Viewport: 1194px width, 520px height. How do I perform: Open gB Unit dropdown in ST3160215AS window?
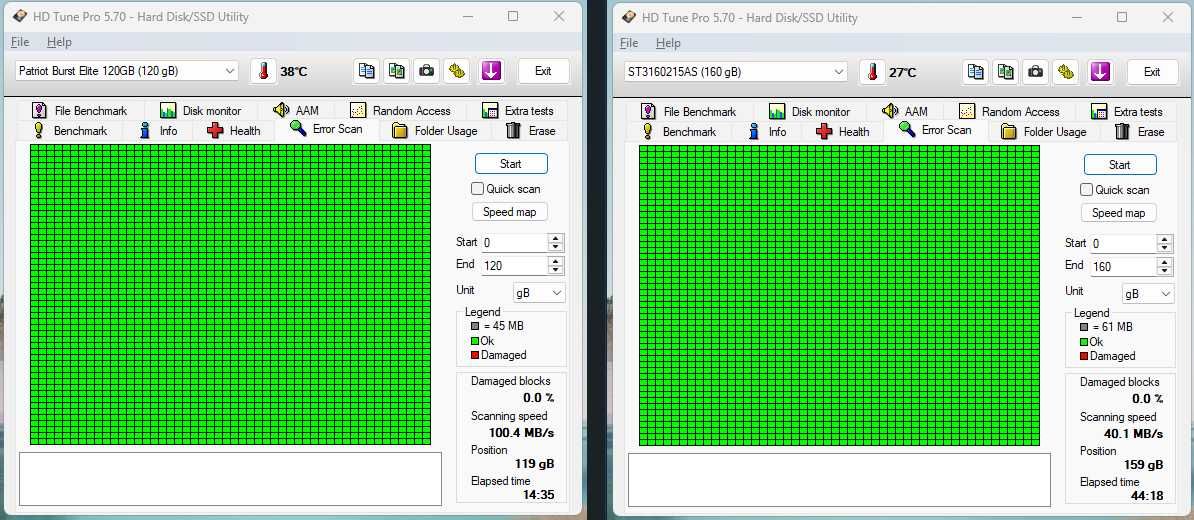coord(1148,293)
